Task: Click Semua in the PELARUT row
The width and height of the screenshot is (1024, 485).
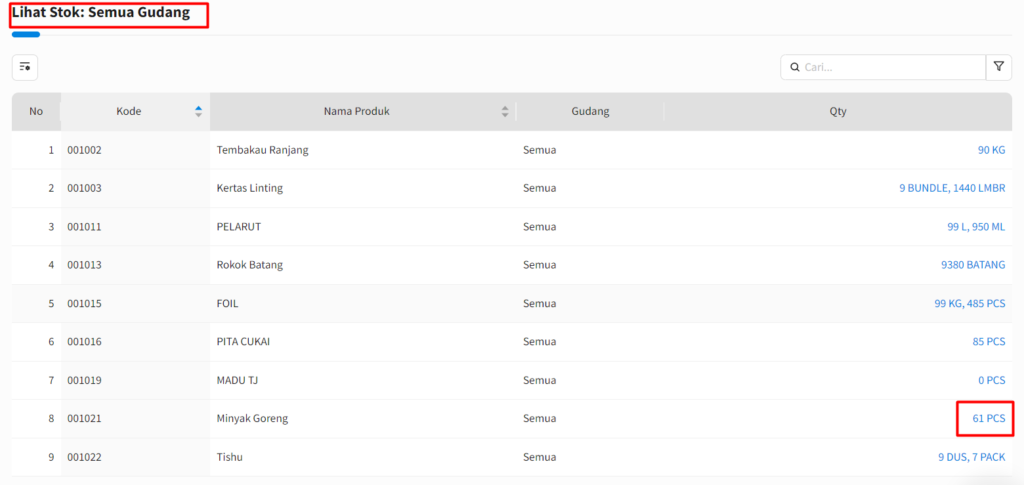Action: coord(539,227)
